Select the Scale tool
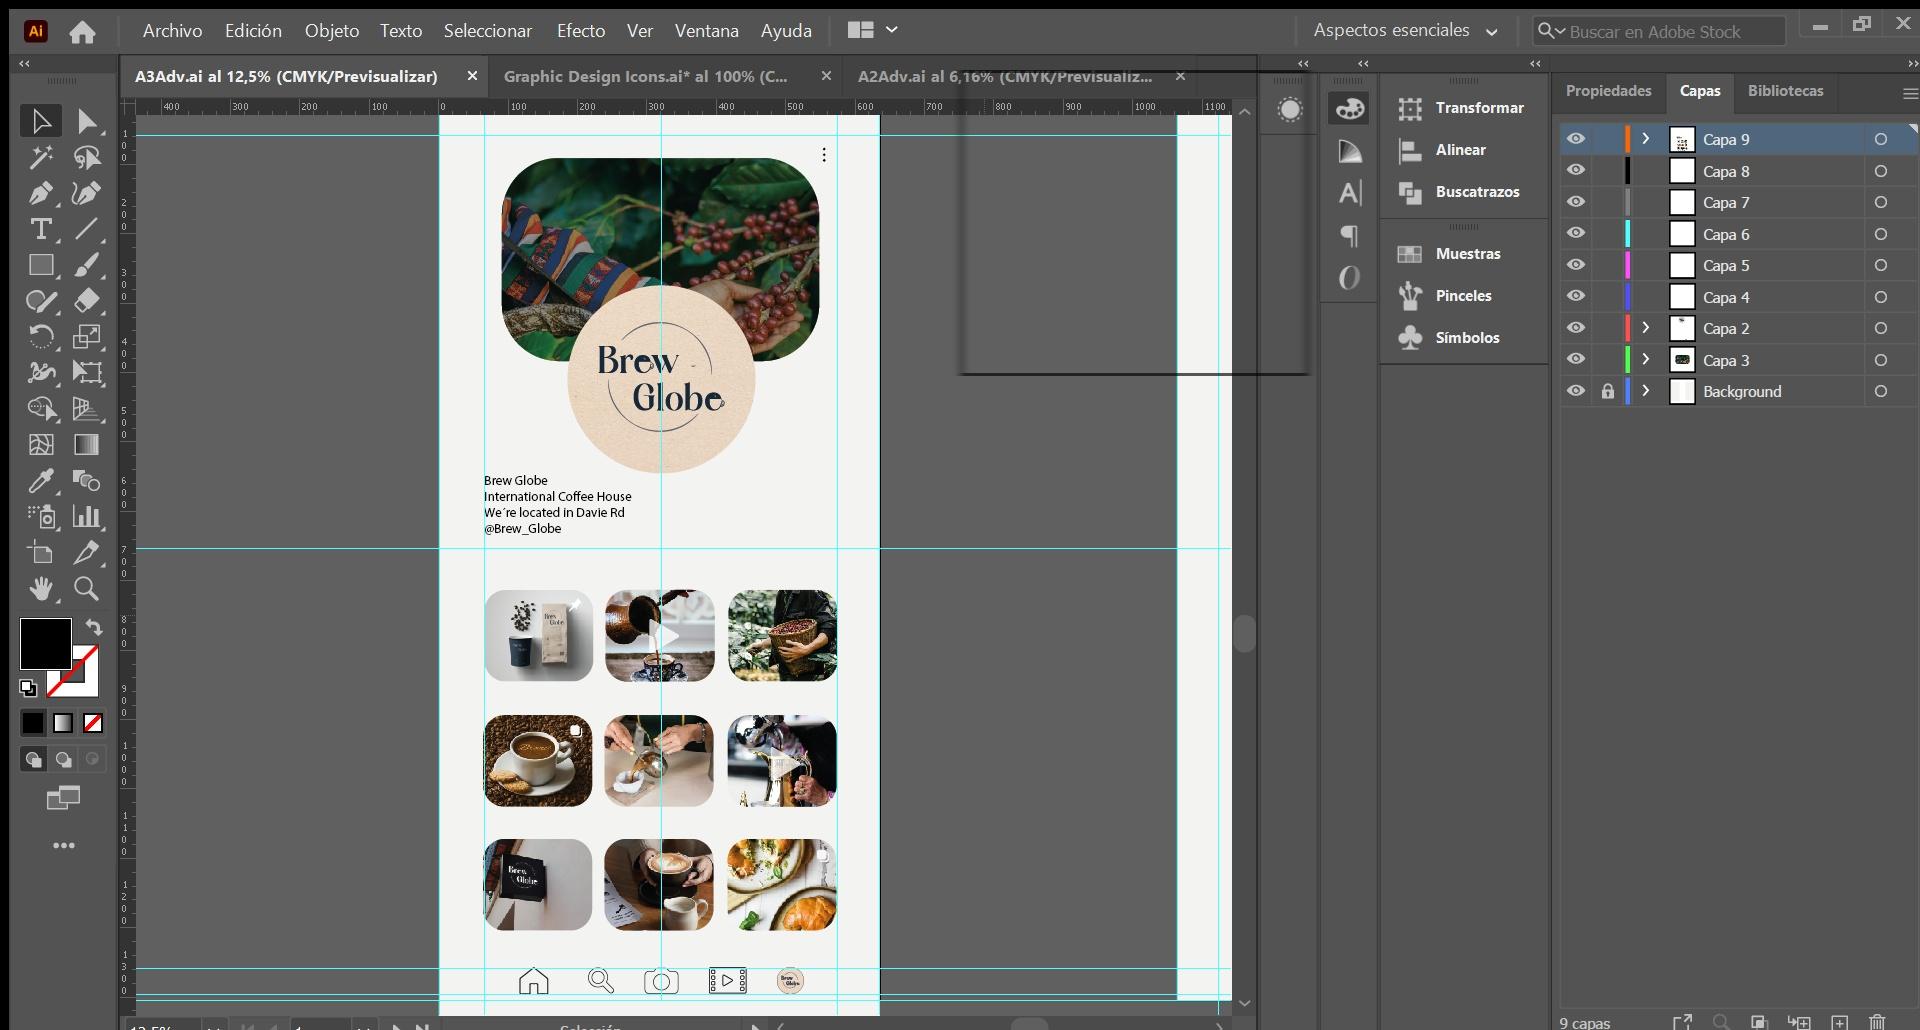Viewport: 1920px width, 1030px height. (x=87, y=337)
